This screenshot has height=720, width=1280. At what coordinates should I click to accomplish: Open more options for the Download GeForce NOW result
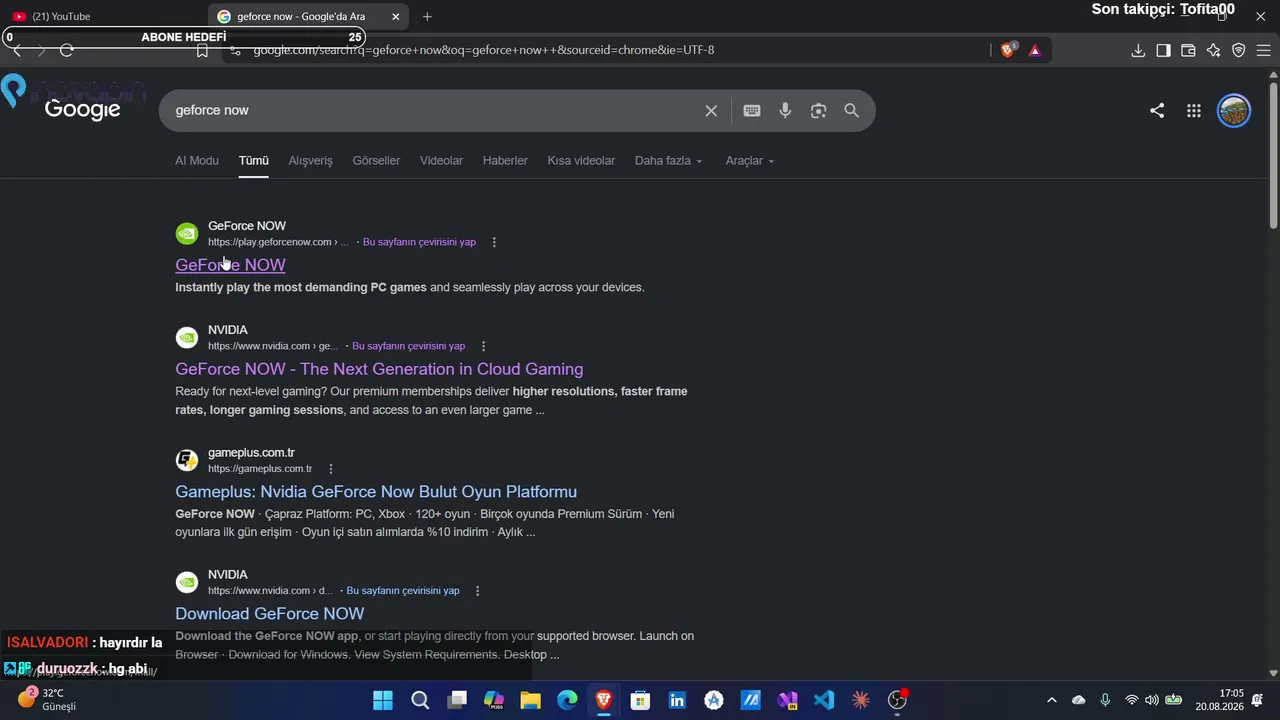477,591
